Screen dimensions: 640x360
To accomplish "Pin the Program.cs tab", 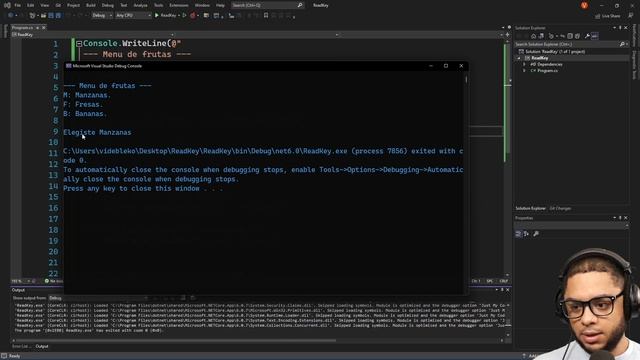I will coord(37,28).
